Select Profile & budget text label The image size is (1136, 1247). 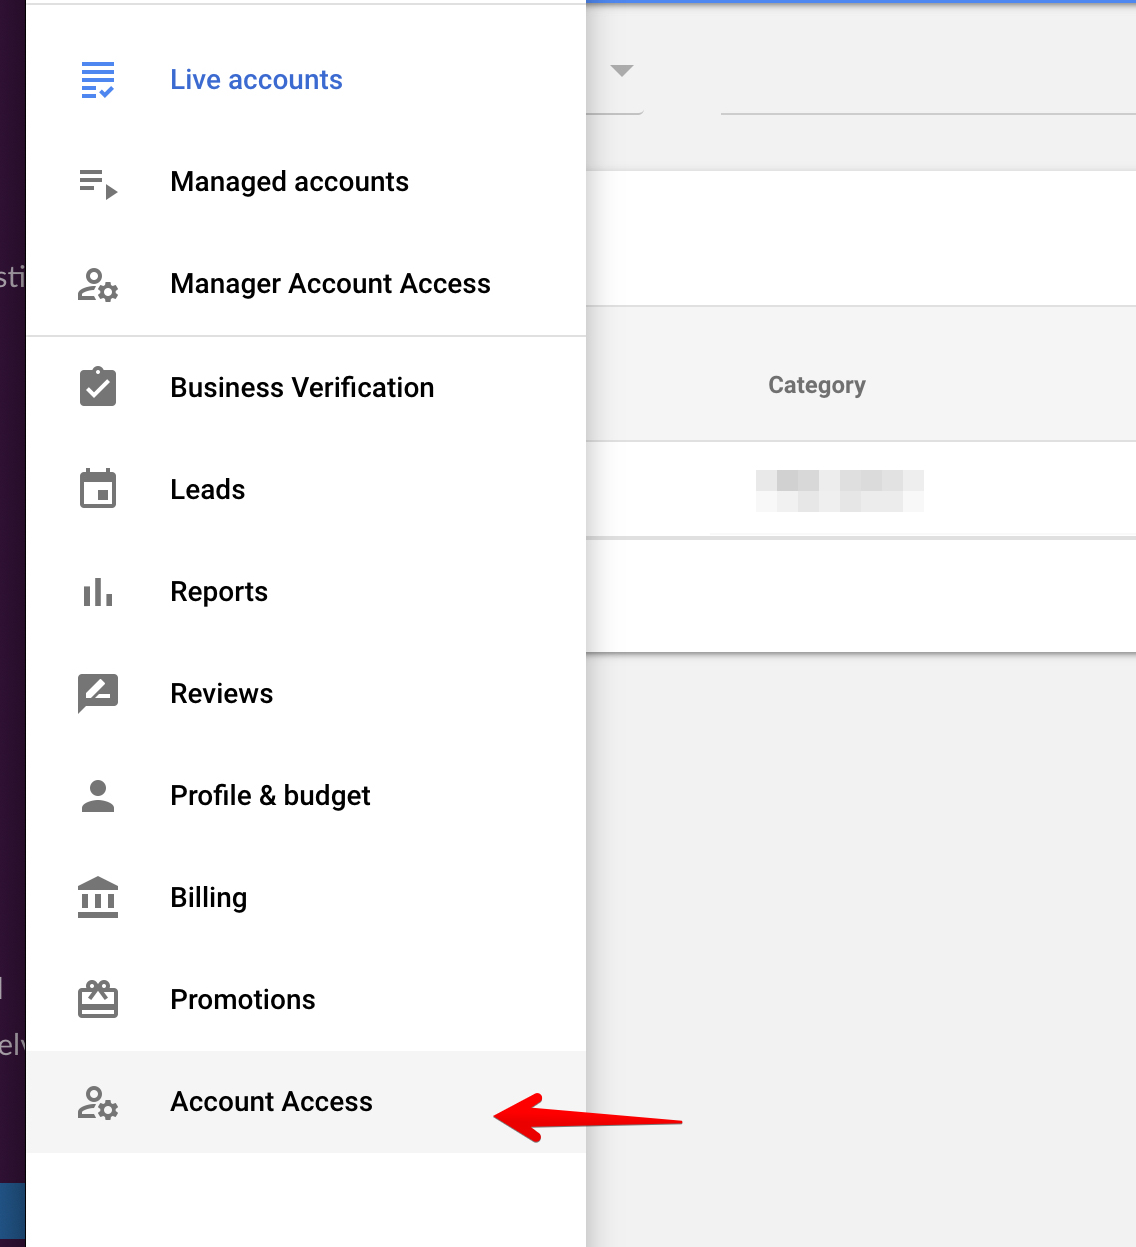click(x=270, y=796)
